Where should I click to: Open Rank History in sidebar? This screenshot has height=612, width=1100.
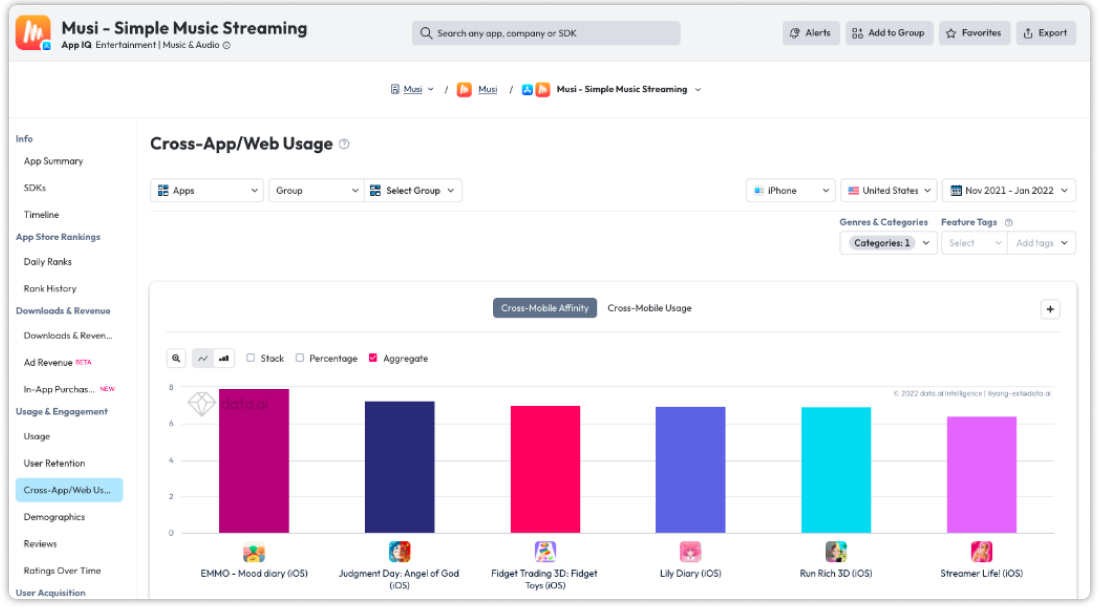point(50,288)
